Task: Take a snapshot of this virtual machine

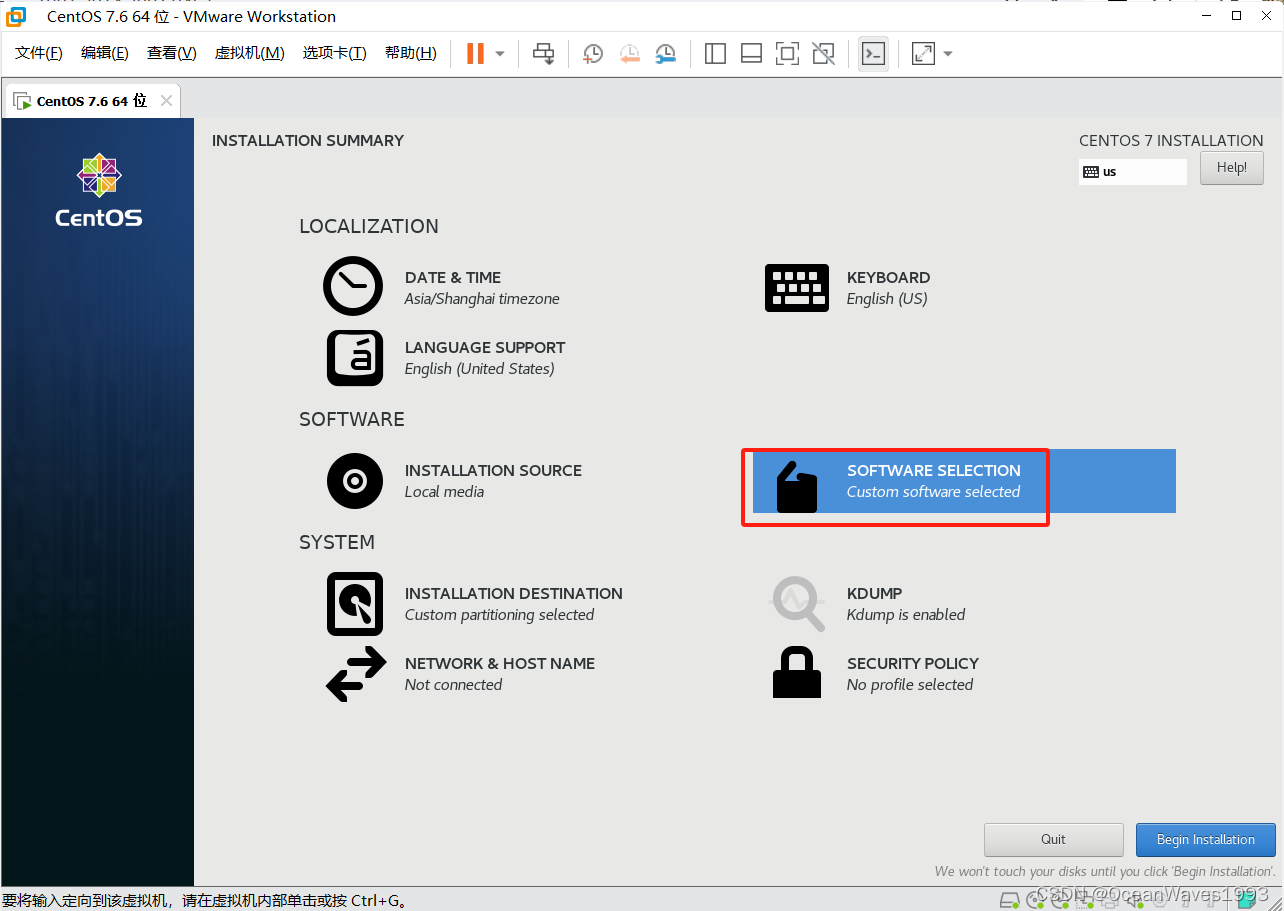Action: [x=593, y=54]
